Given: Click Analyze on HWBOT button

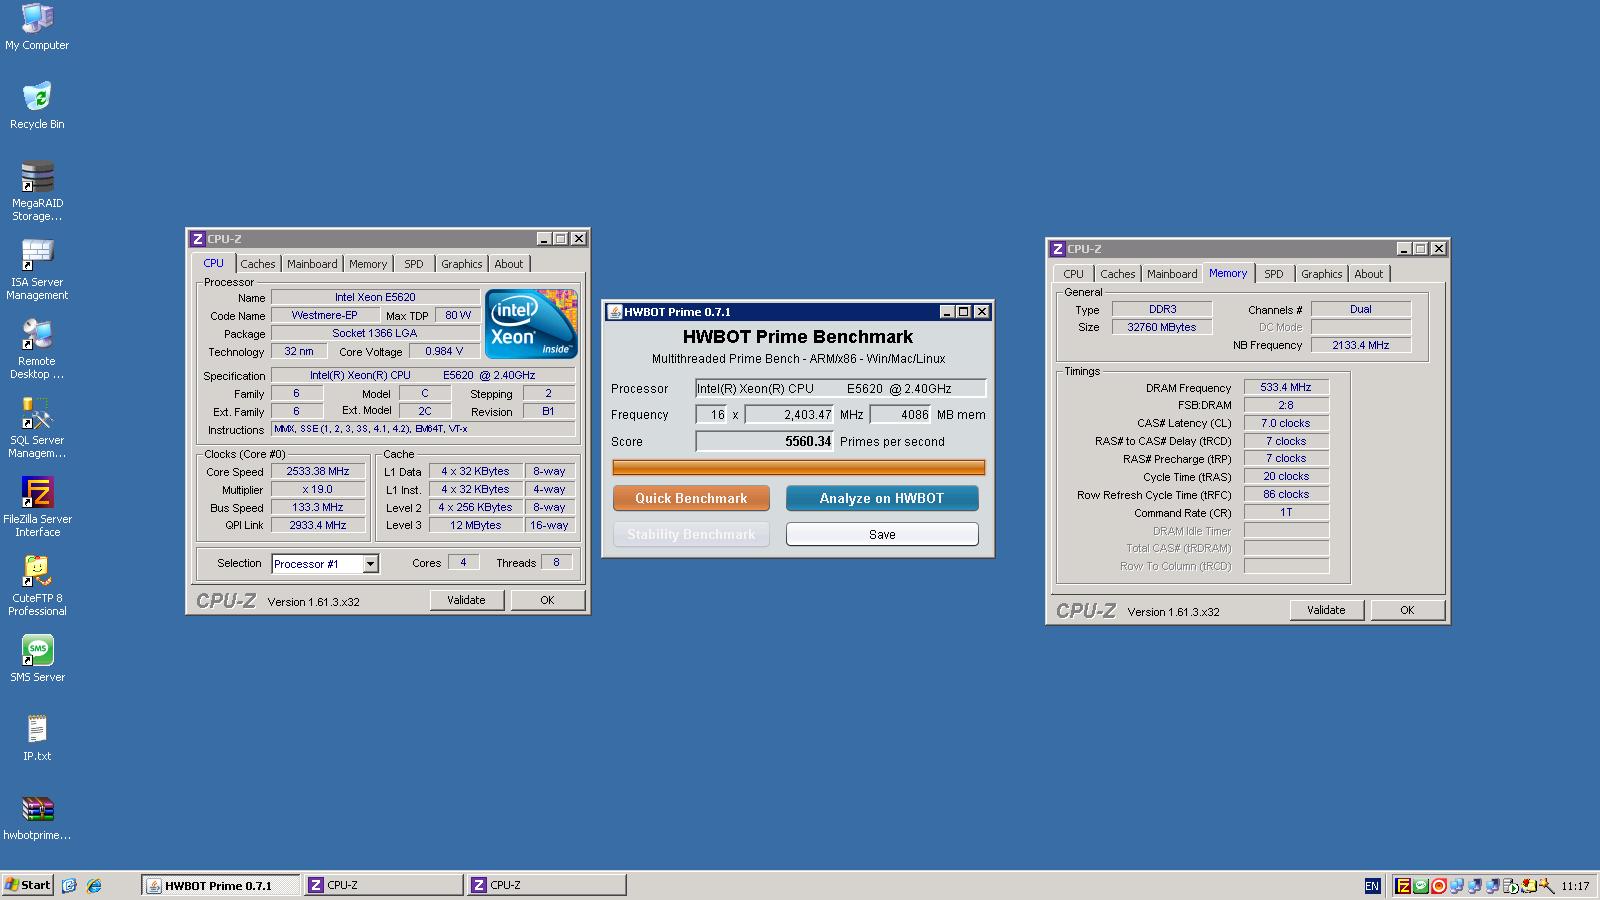Looking at the screenshot, I should (882, 498).
